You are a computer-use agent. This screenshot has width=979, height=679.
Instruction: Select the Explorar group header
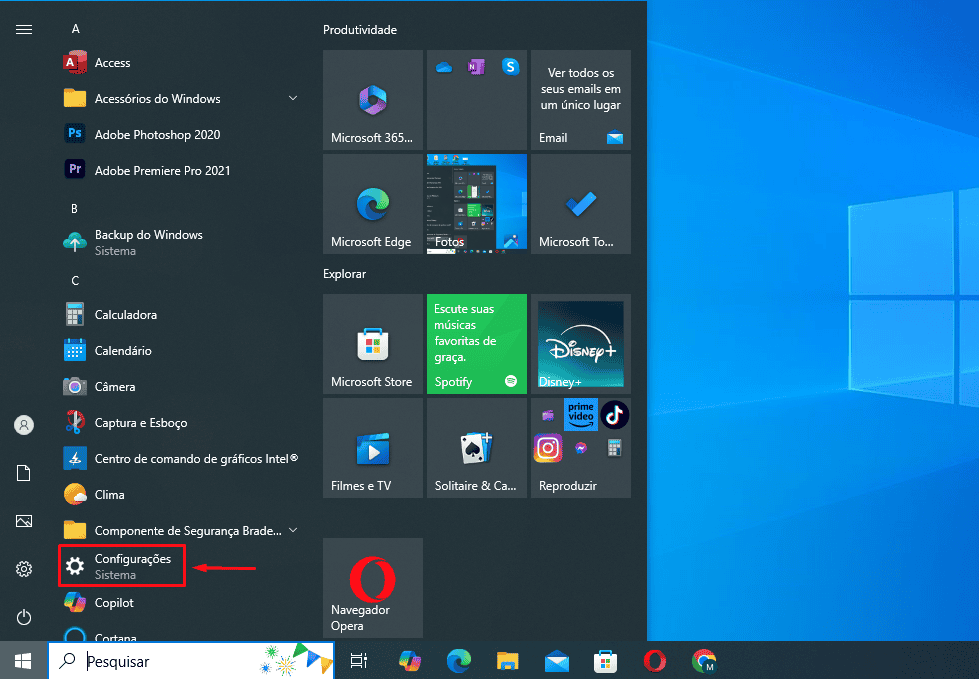click(344, 273)
